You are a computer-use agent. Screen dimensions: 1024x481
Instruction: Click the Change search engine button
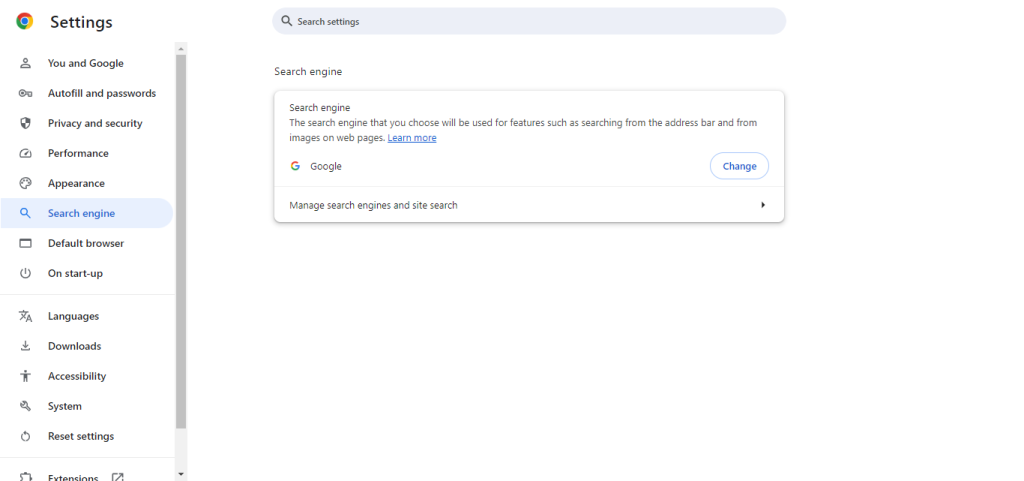[739, 166]
